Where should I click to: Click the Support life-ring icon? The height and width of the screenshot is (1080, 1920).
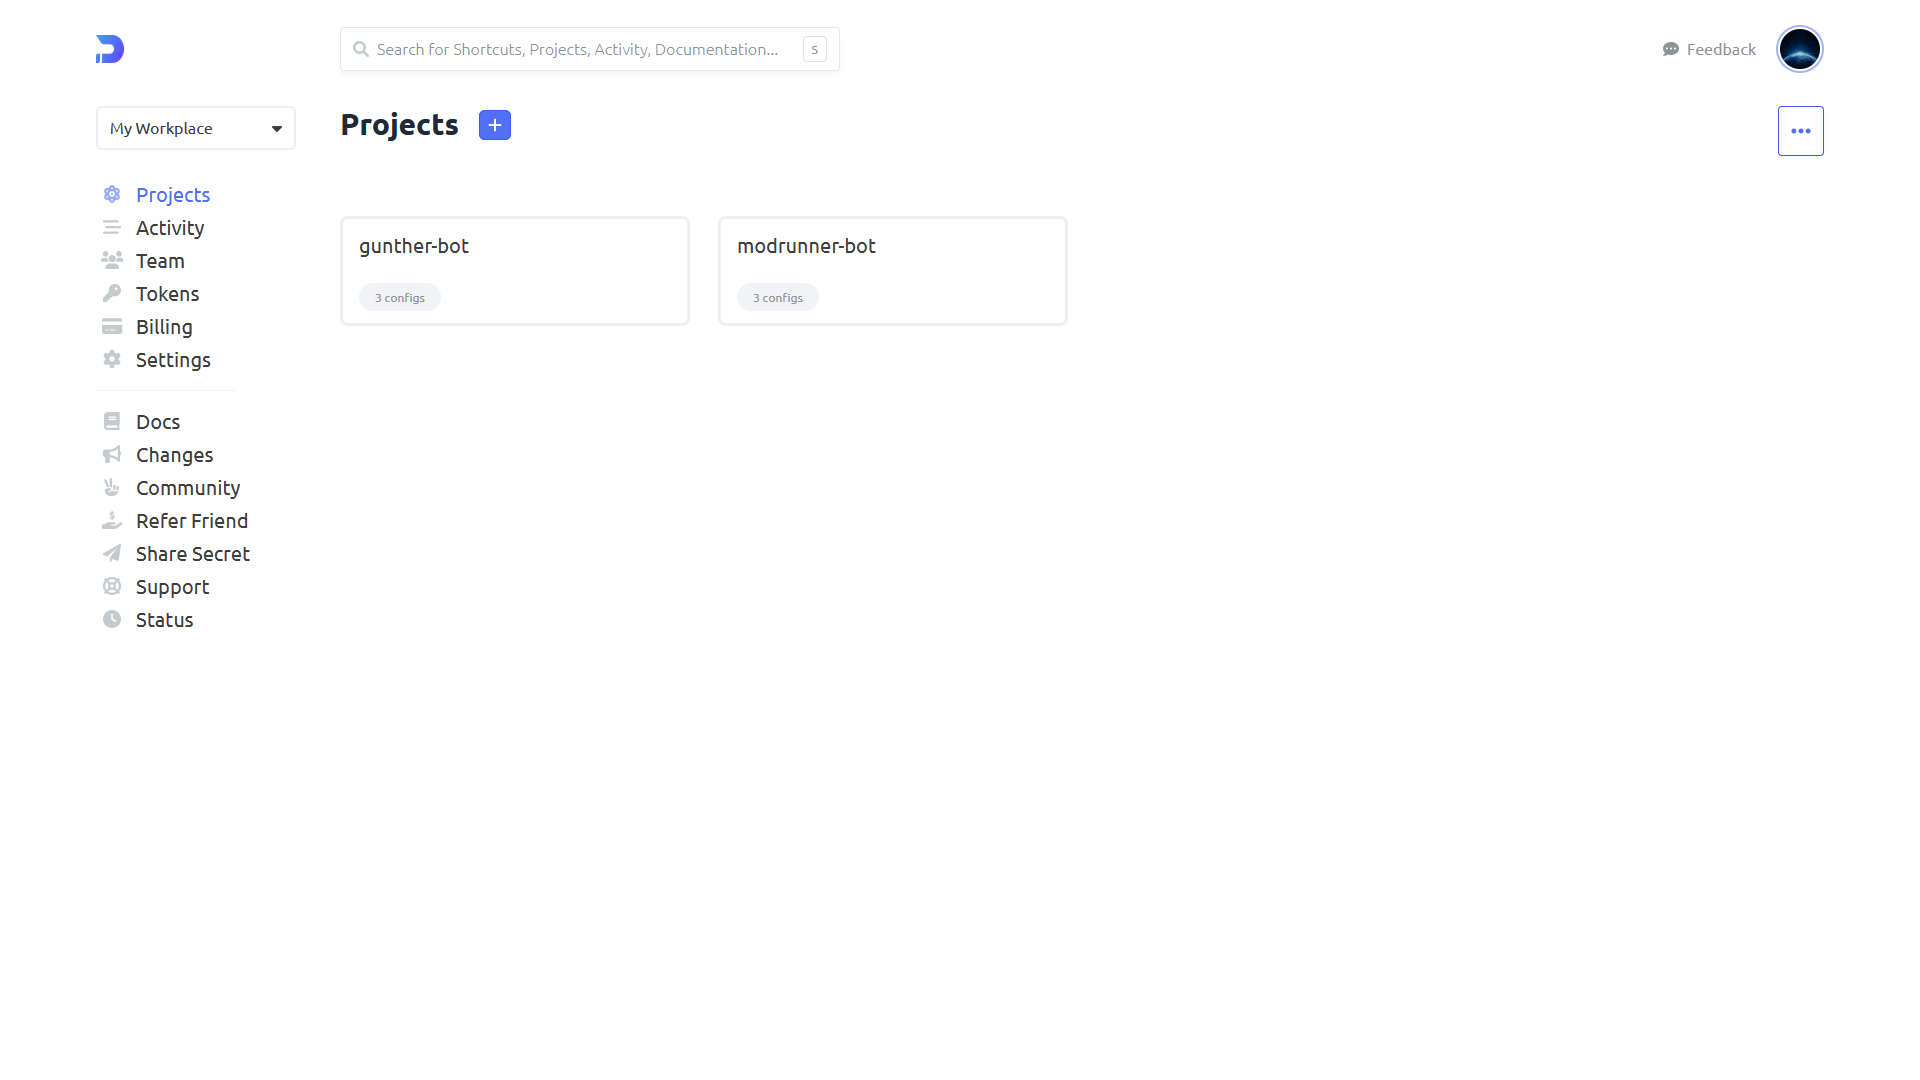pos(111,586)
